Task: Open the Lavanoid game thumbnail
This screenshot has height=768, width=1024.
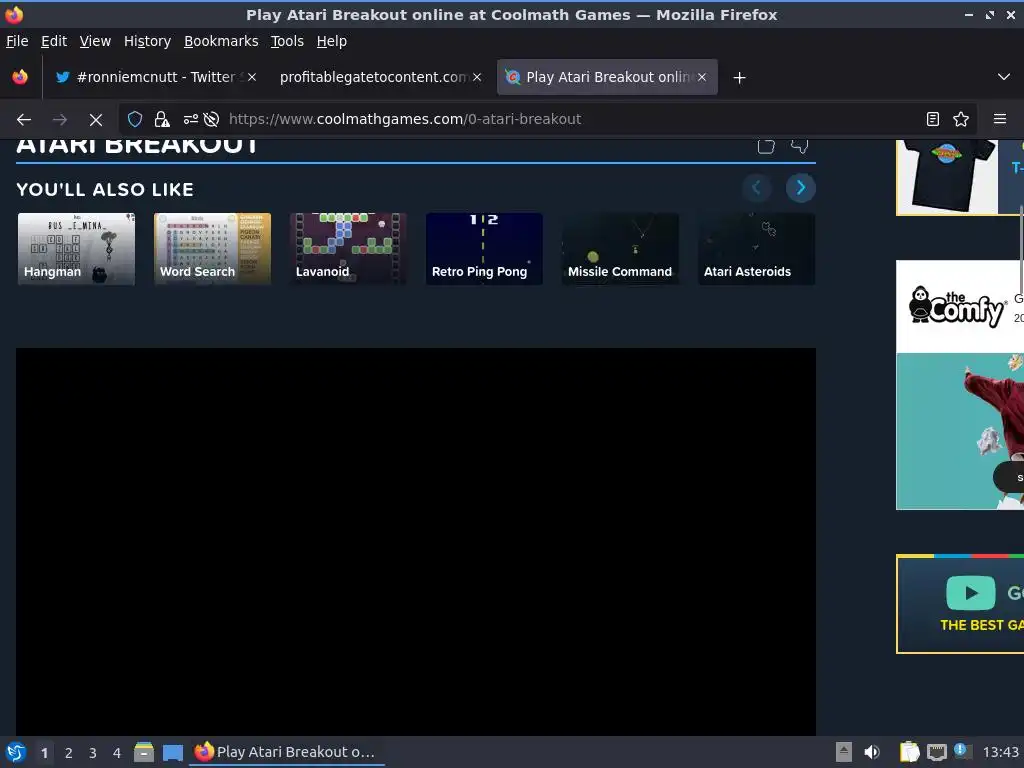Action: [348, 249]
